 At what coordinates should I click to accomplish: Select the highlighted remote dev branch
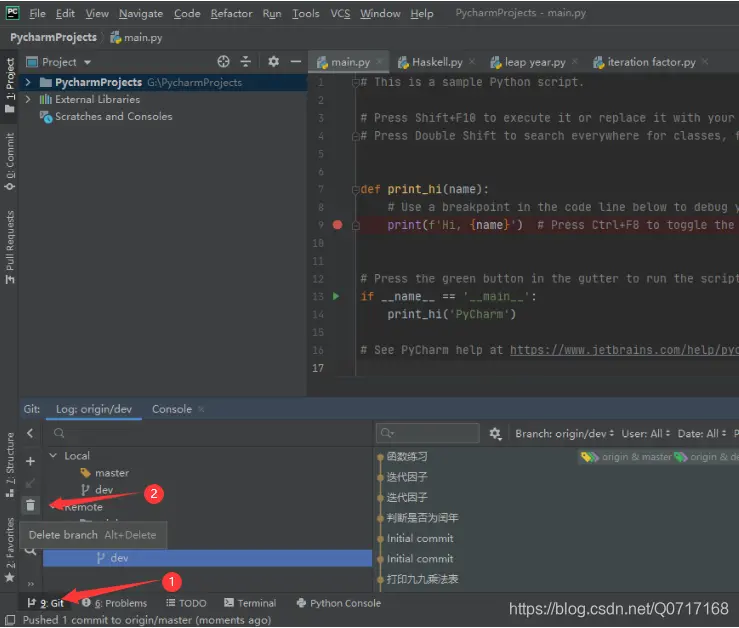[x=207, y=558]
